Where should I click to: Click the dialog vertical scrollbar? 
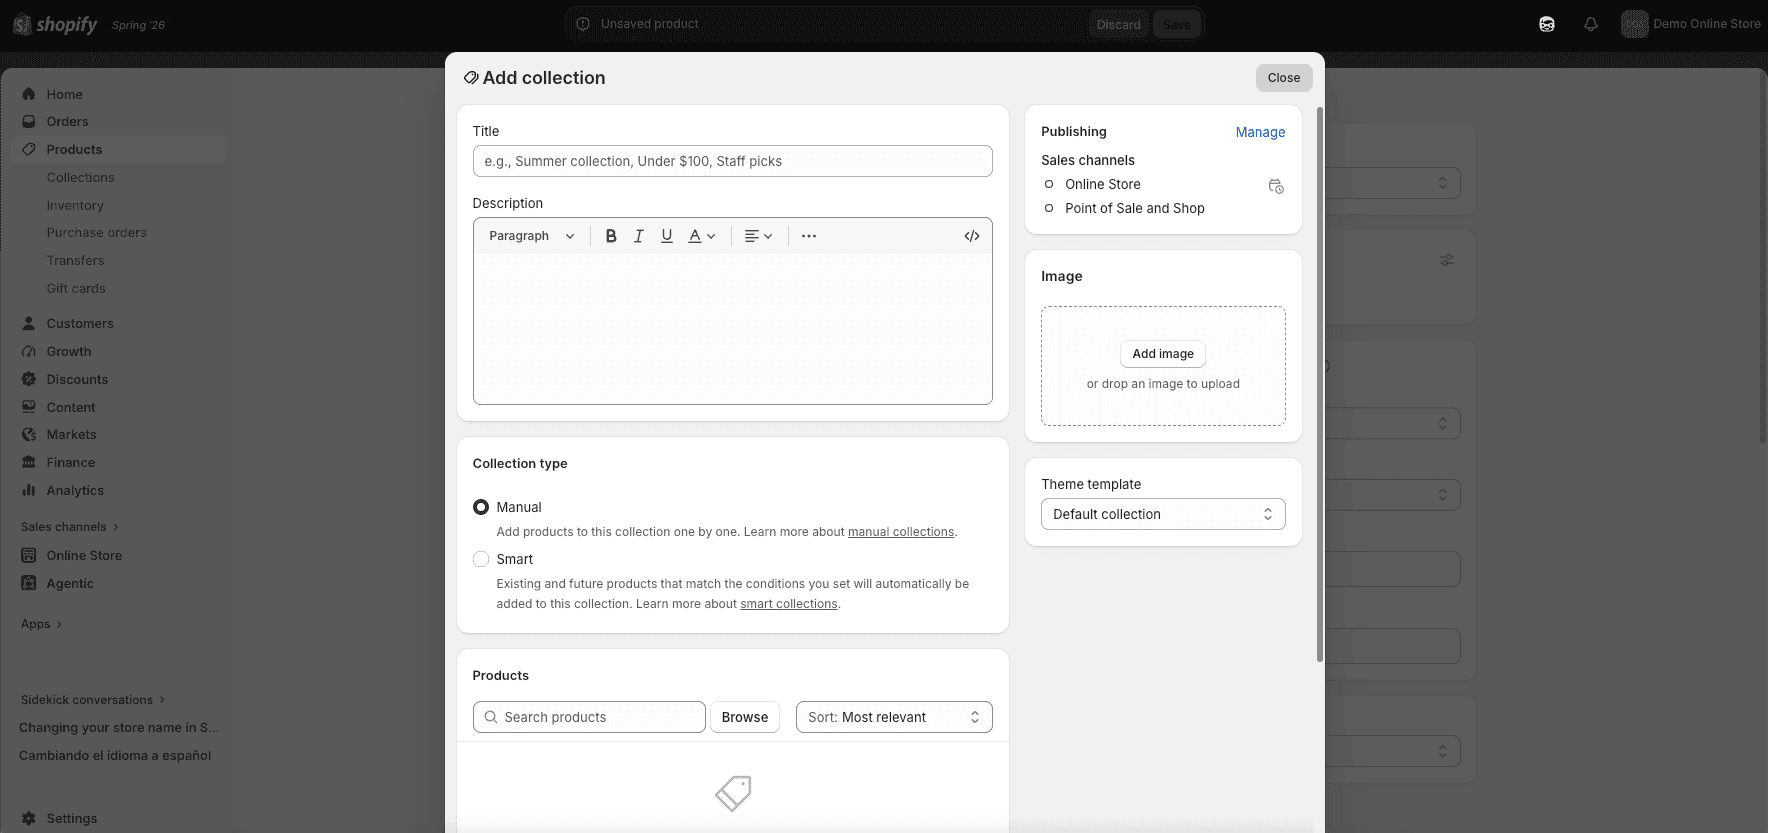[1320, 385]
